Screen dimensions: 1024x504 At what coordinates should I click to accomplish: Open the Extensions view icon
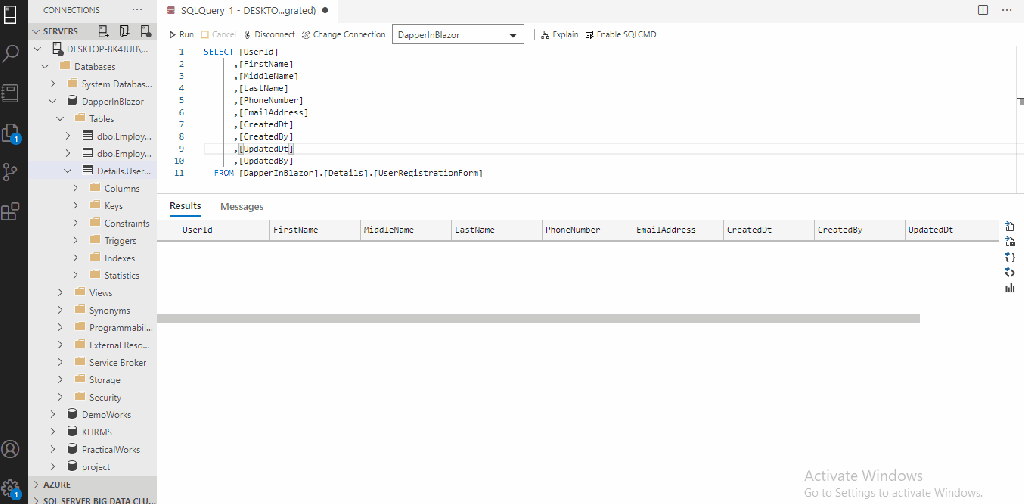point(12,211)
